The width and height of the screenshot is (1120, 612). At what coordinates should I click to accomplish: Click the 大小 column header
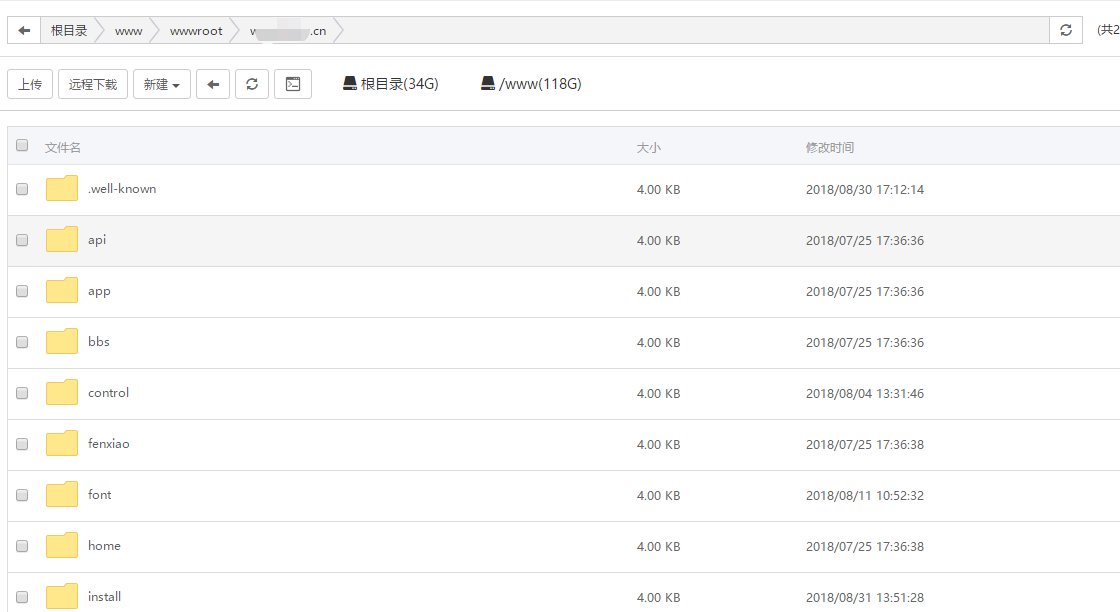point(649,147)
